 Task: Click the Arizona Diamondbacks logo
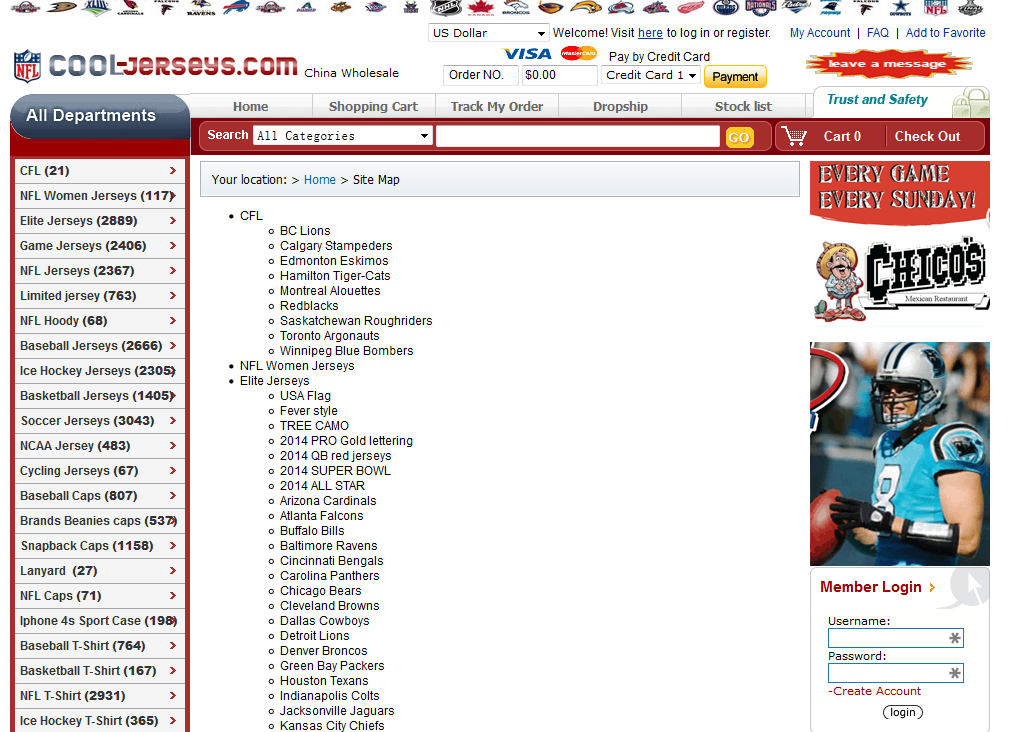pos(306,7)
